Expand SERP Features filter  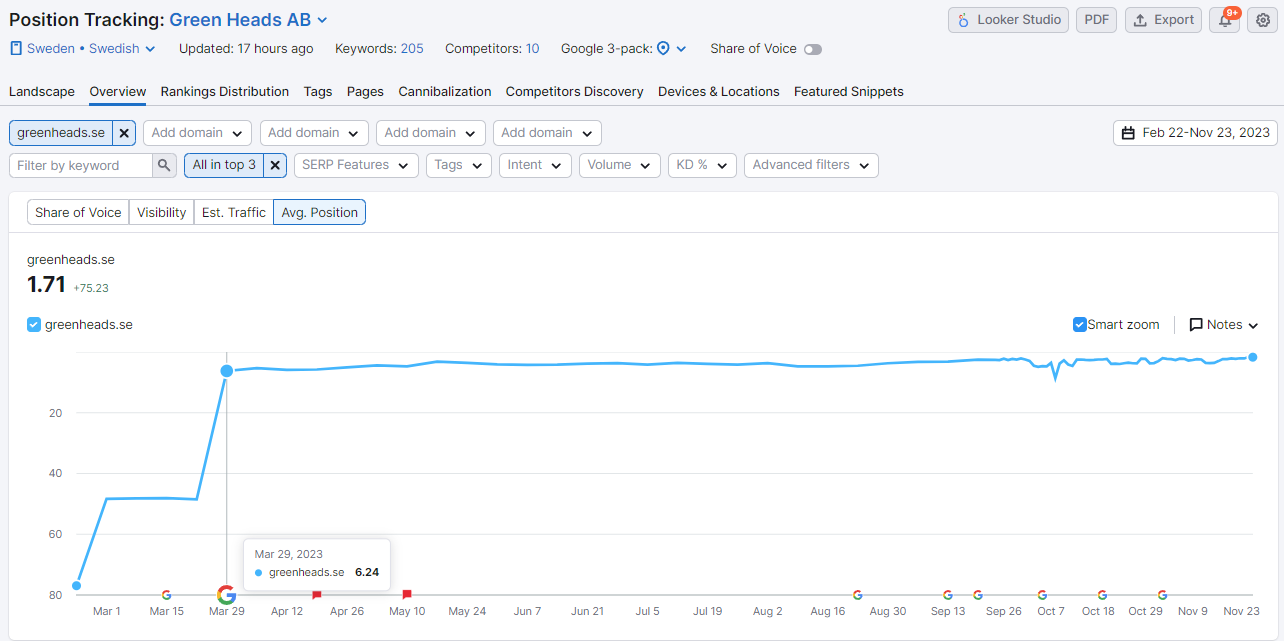pos(356,165)
